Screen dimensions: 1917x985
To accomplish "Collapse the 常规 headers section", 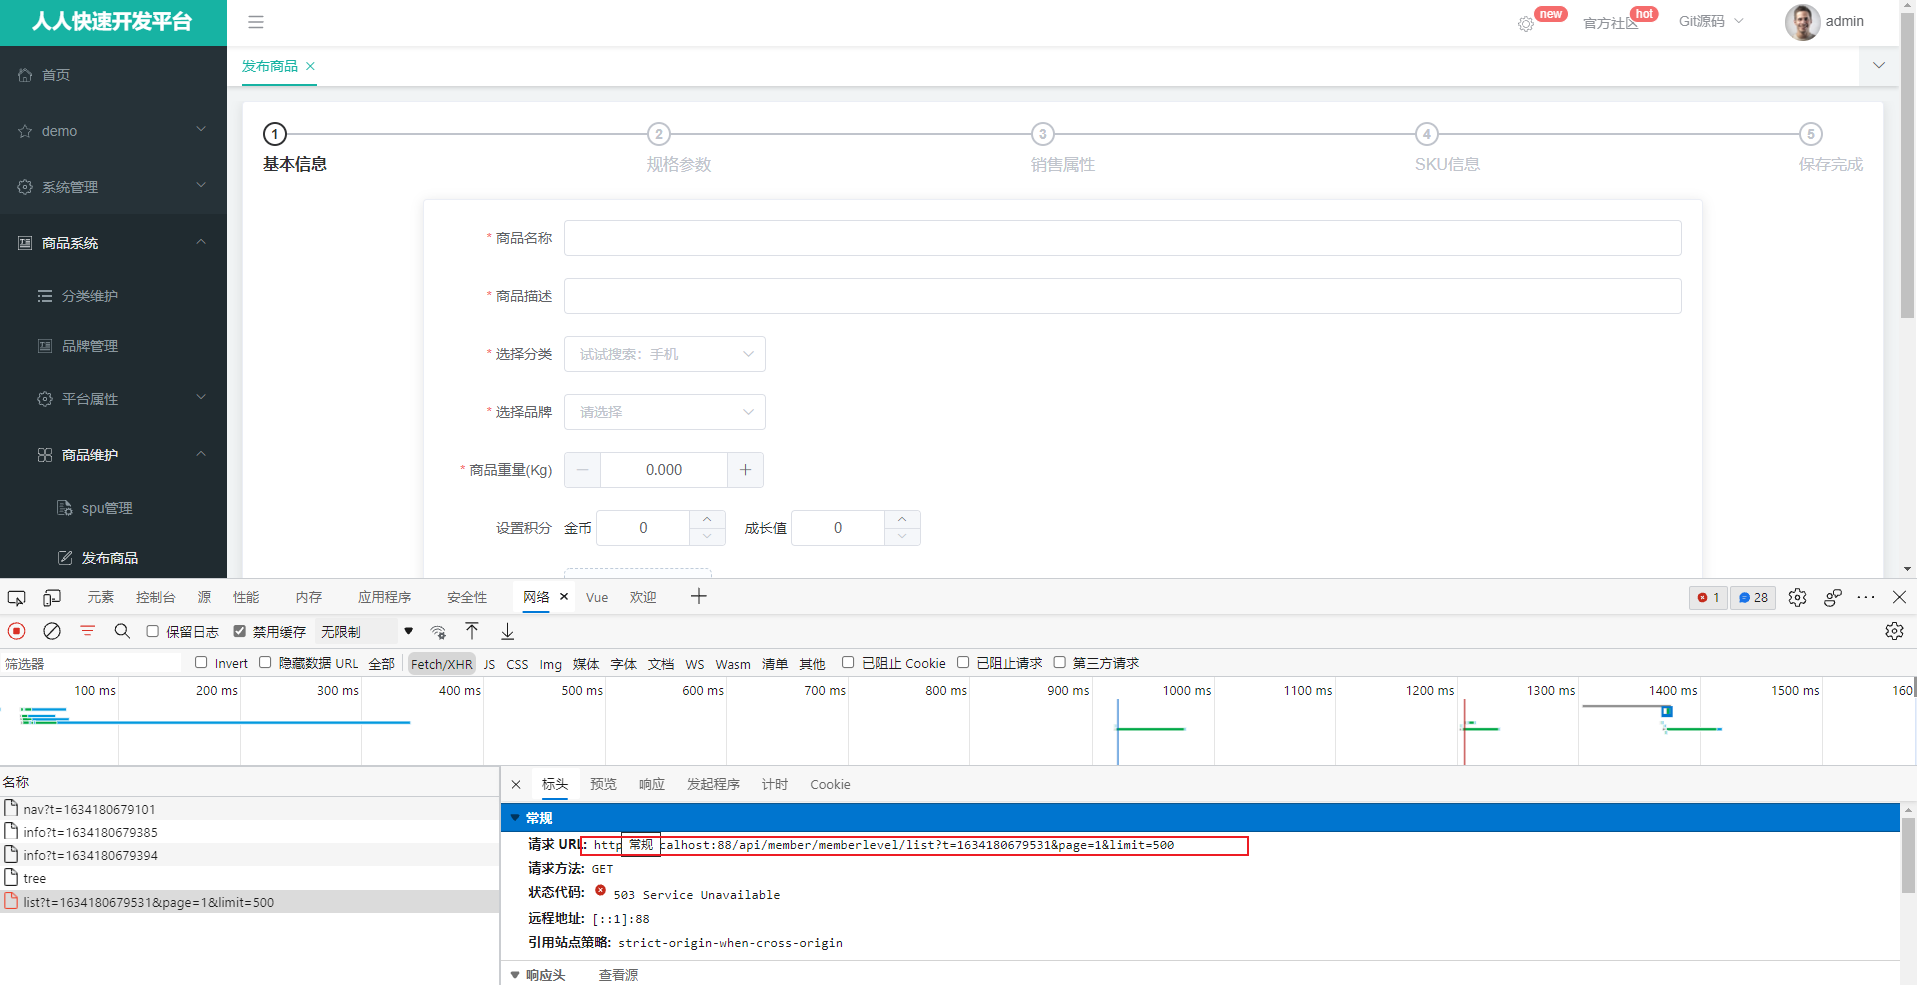I will click(515, 818).
